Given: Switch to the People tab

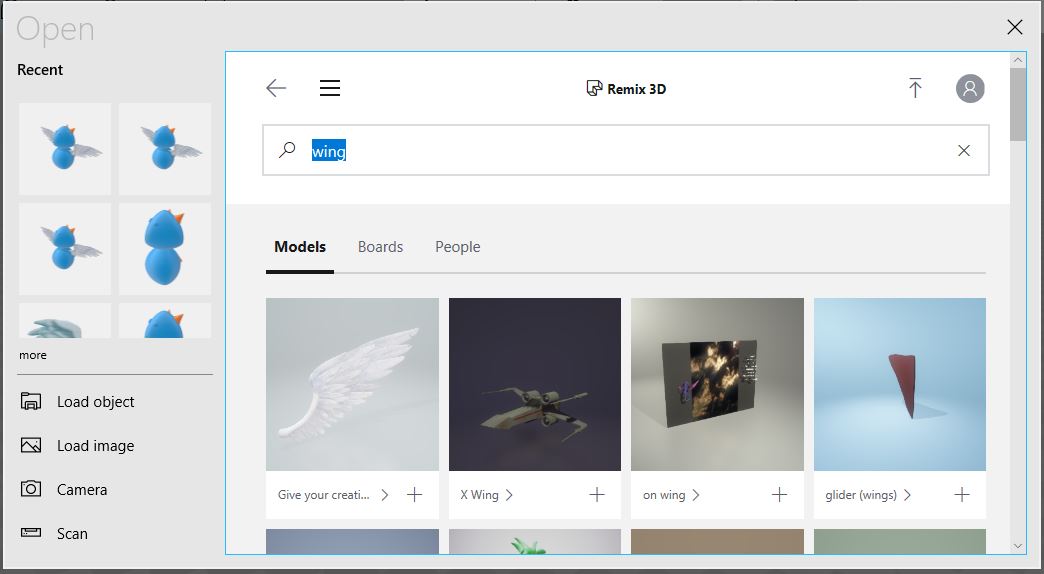Looking at the screenshot, I should pos(457,247).
